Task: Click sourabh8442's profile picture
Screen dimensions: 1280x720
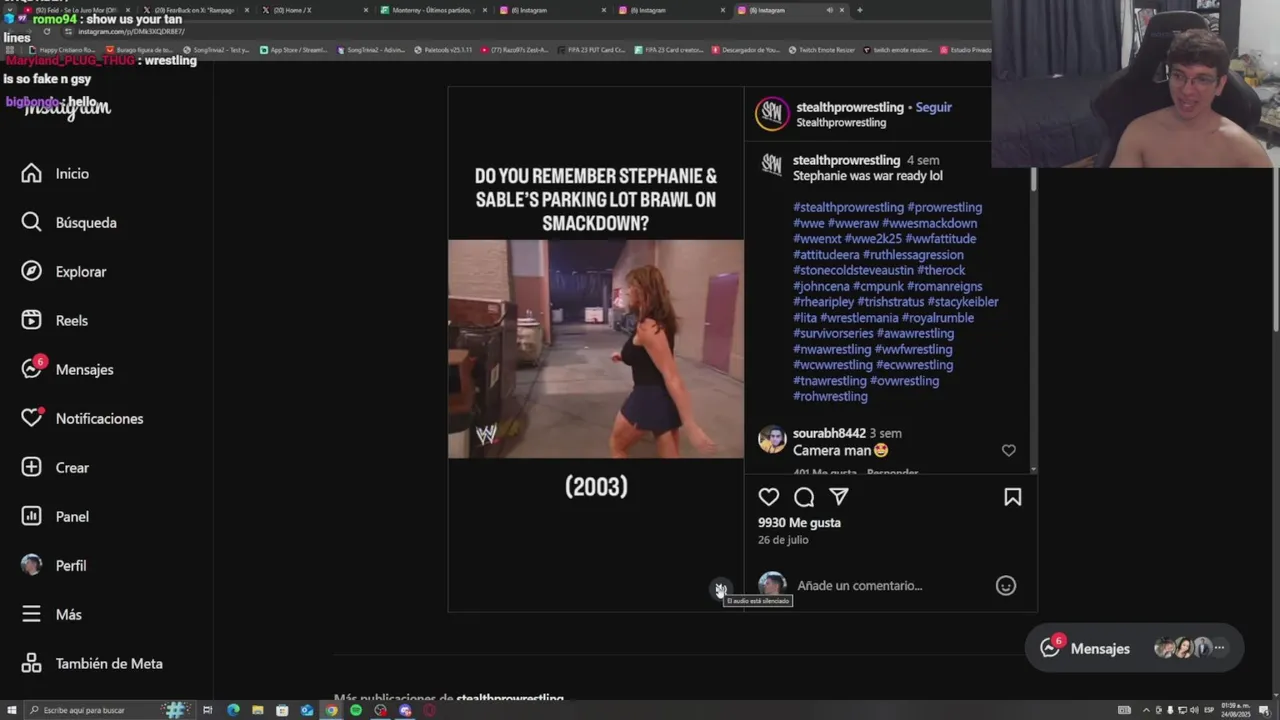Action: click(771, 440)
